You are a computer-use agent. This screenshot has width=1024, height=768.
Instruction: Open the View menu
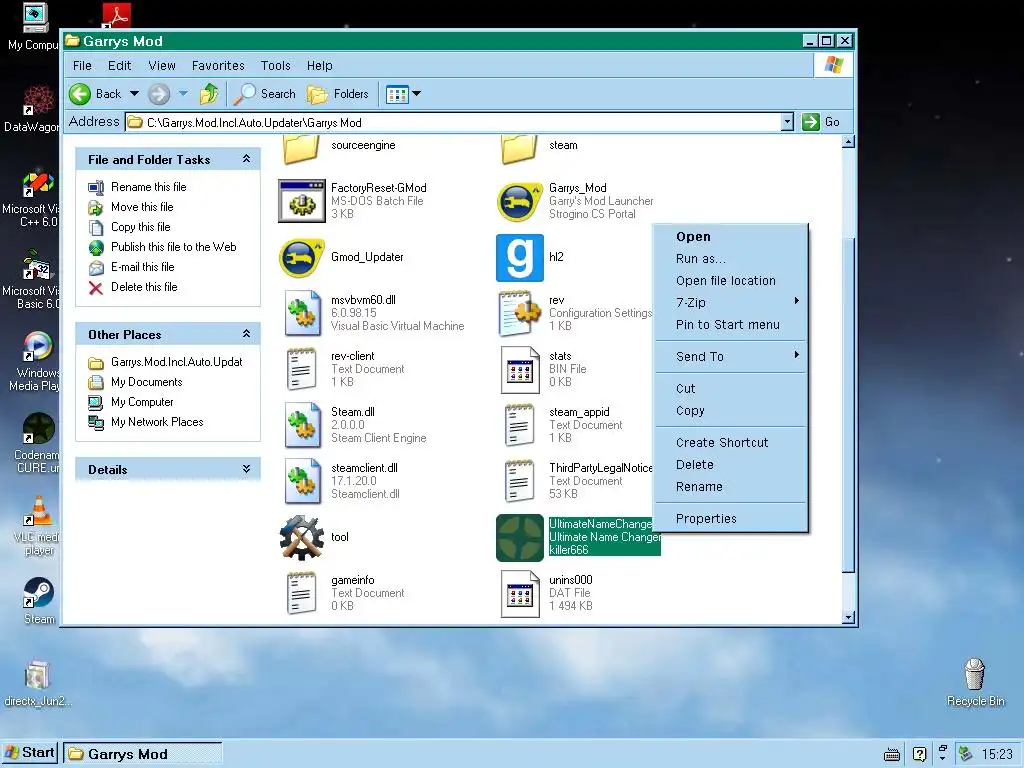(x=161, y=65)
